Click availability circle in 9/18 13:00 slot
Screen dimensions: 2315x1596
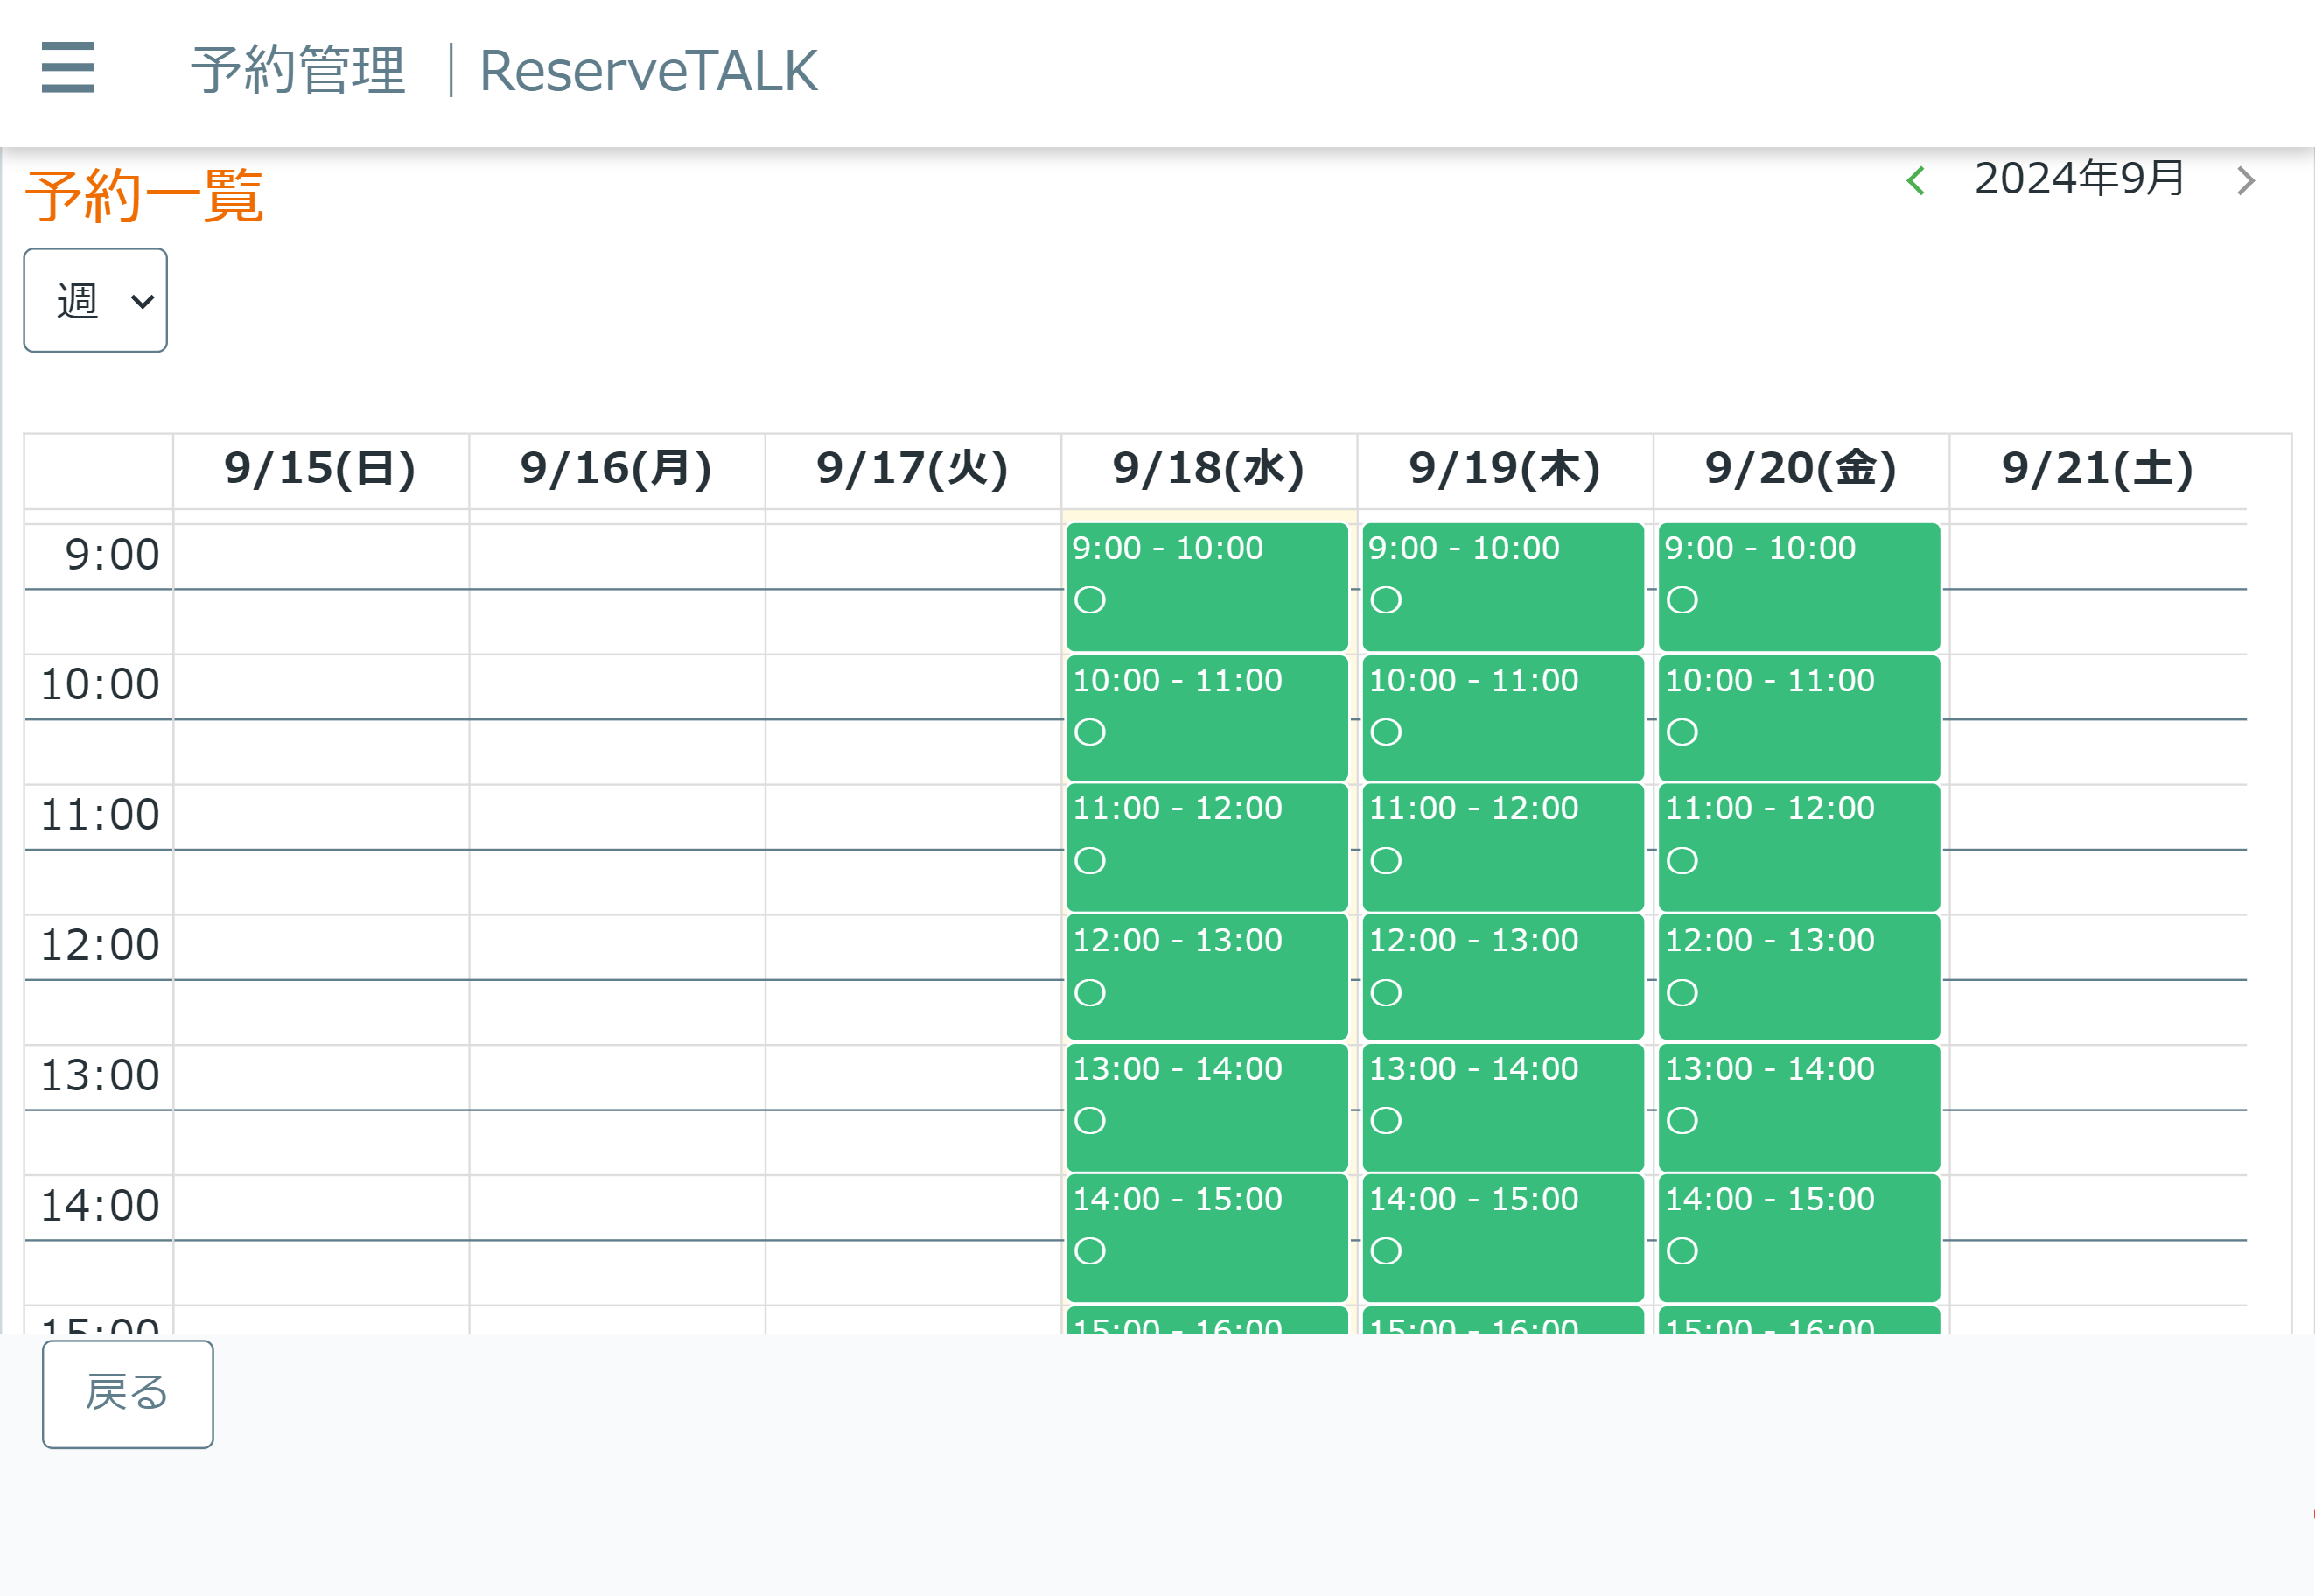1089,1120
